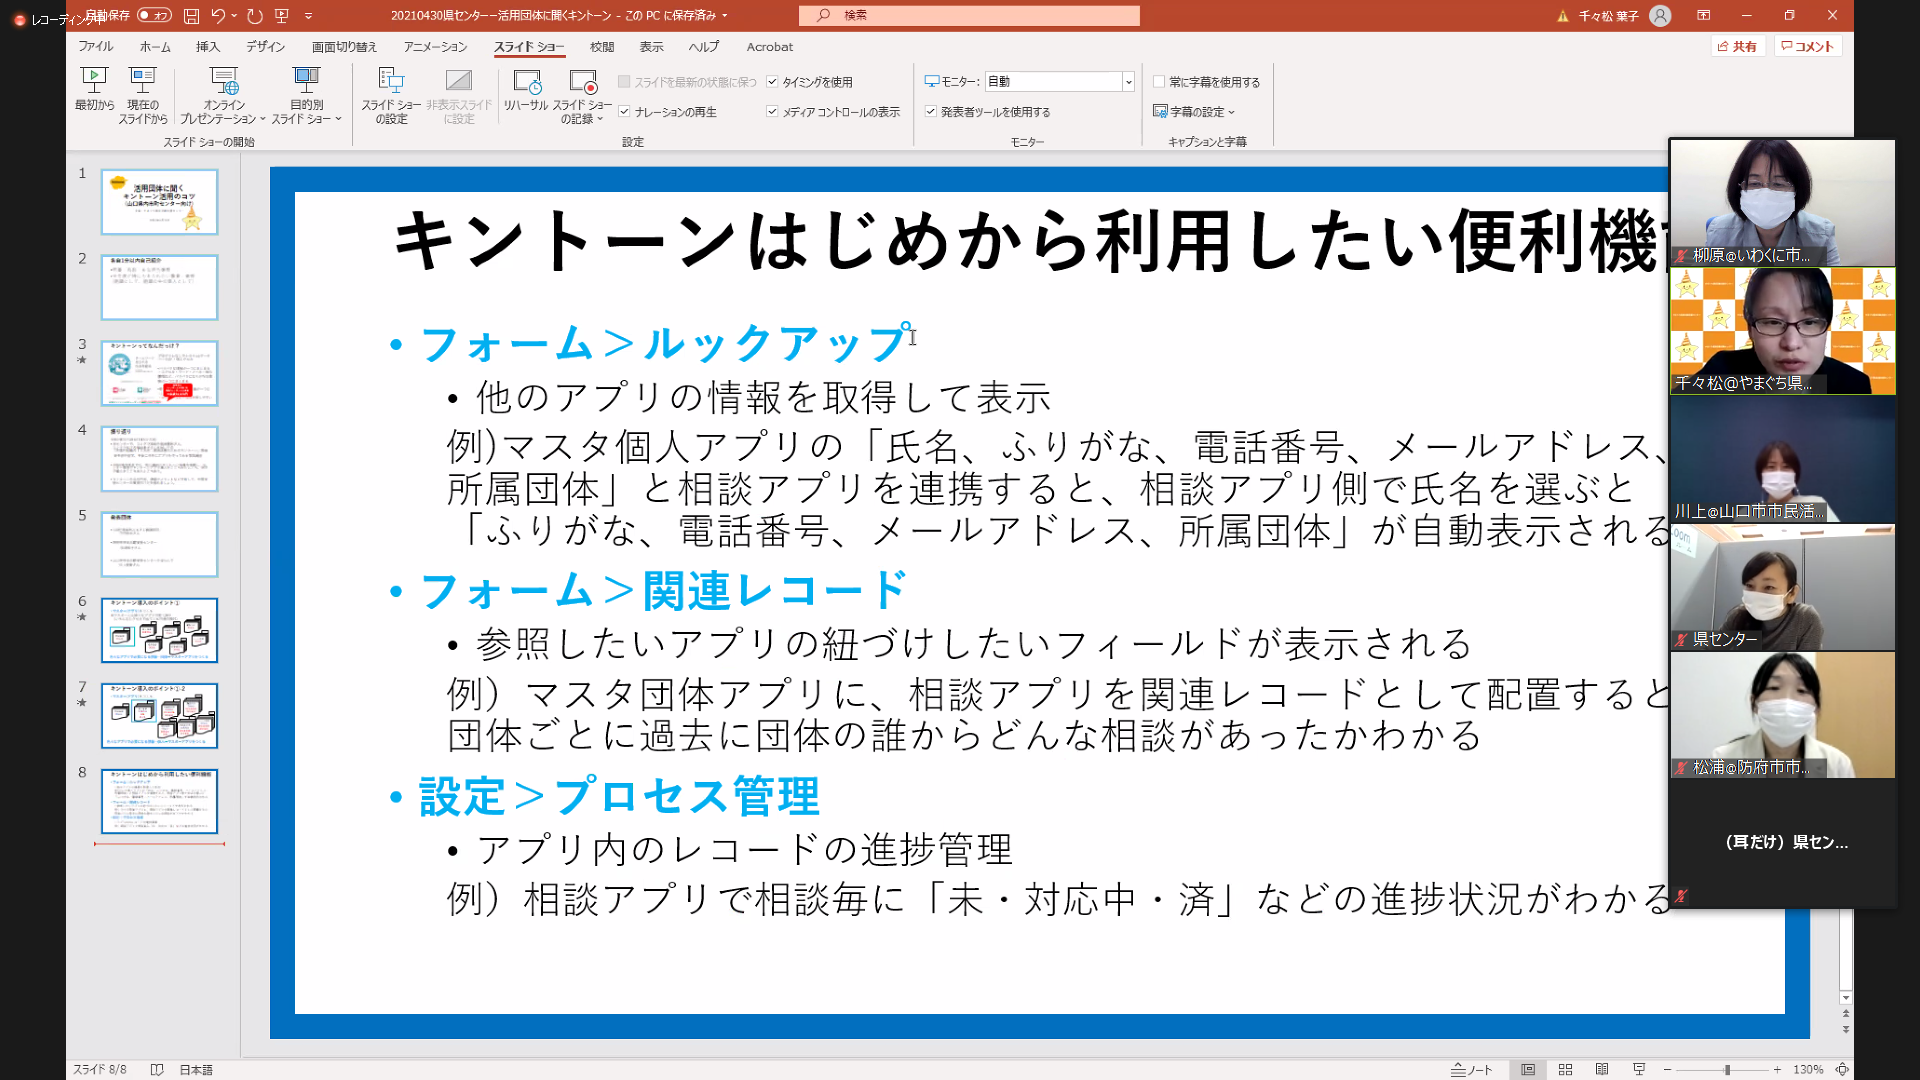Expand the monitor (モニター) dropdown
This screenshot has height=1080, width=1920.
click(x=1129, y=82)
